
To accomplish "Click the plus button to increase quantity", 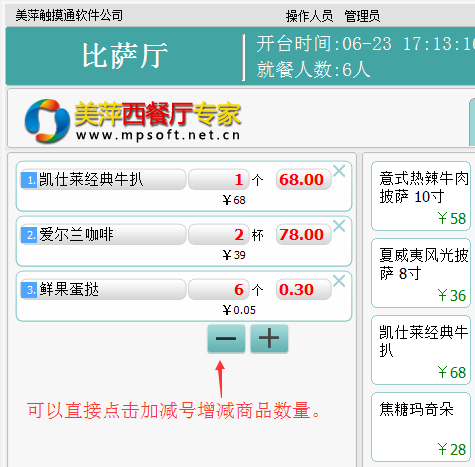I will click(269, 338).
